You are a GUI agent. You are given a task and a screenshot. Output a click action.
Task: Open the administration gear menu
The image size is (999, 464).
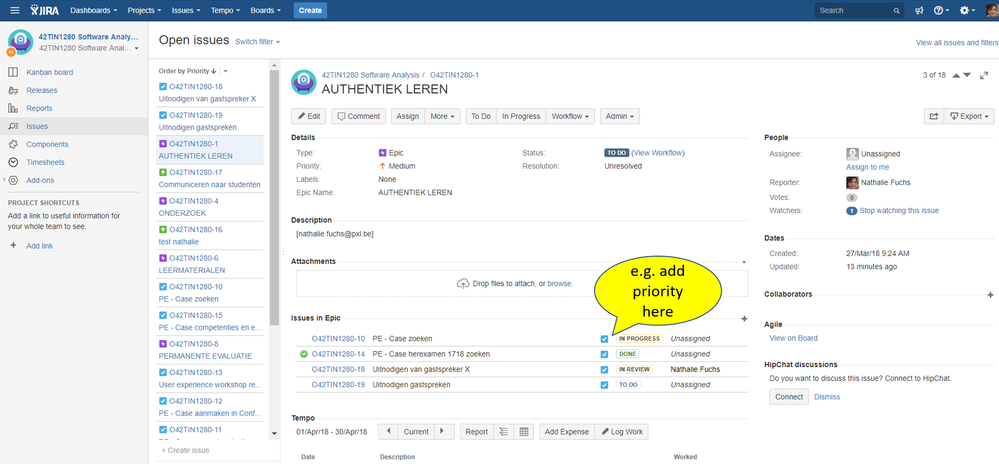(x=968, y=10)
